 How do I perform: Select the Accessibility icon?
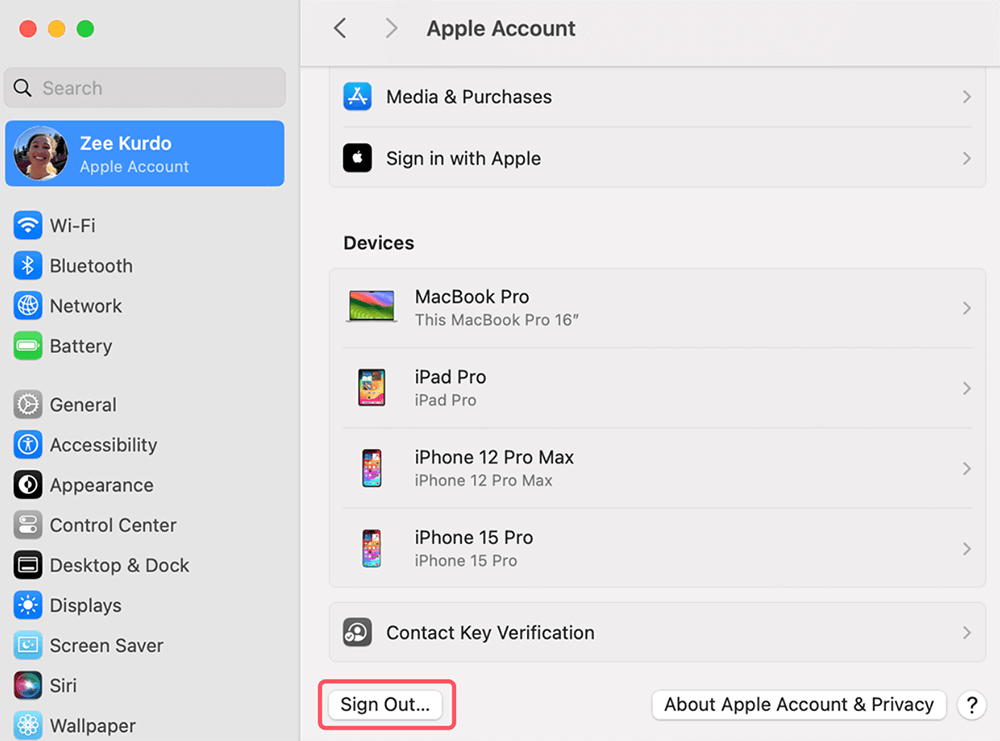[x=27, y=444]
